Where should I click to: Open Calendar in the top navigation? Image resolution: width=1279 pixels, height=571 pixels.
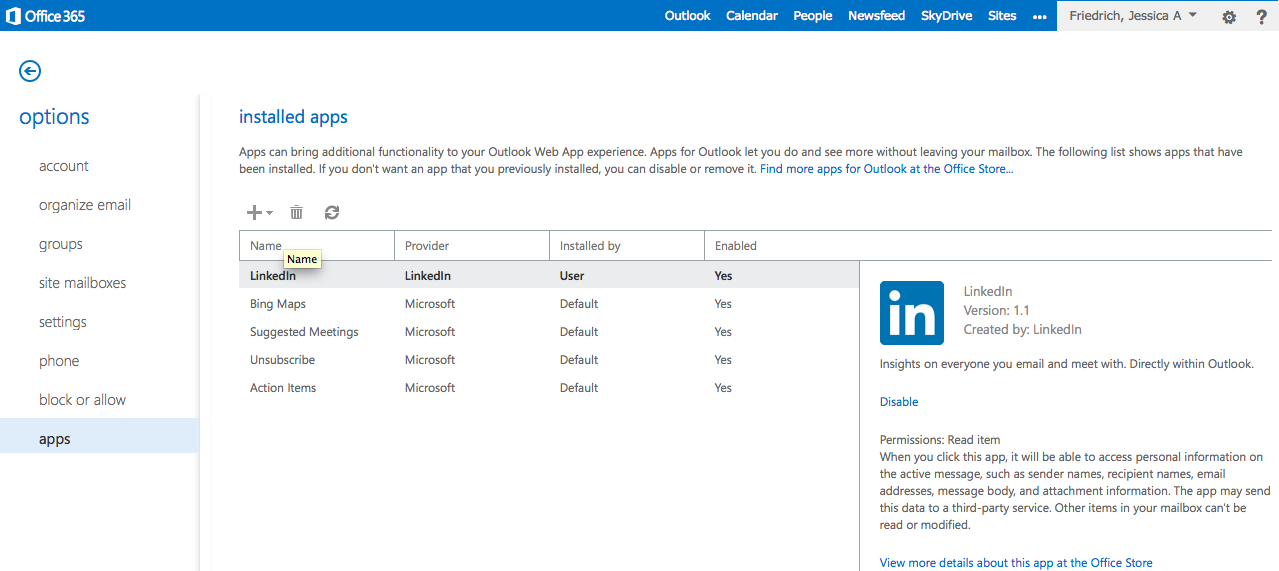[751, 16]
